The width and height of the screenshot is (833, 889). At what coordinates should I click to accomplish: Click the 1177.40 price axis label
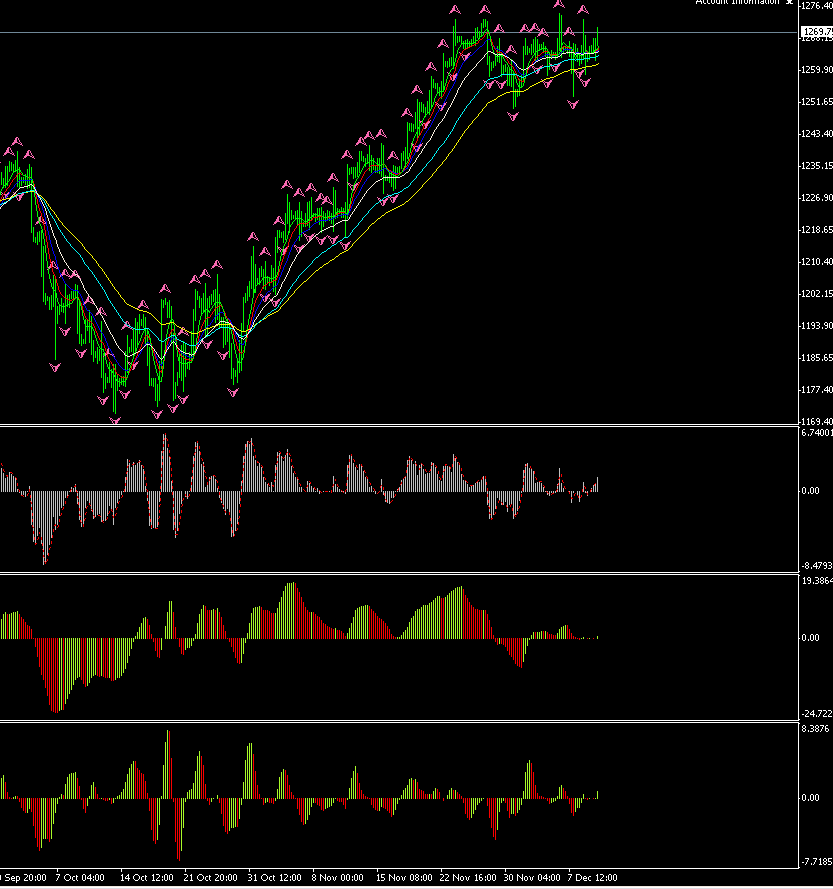tap(817, 390)
